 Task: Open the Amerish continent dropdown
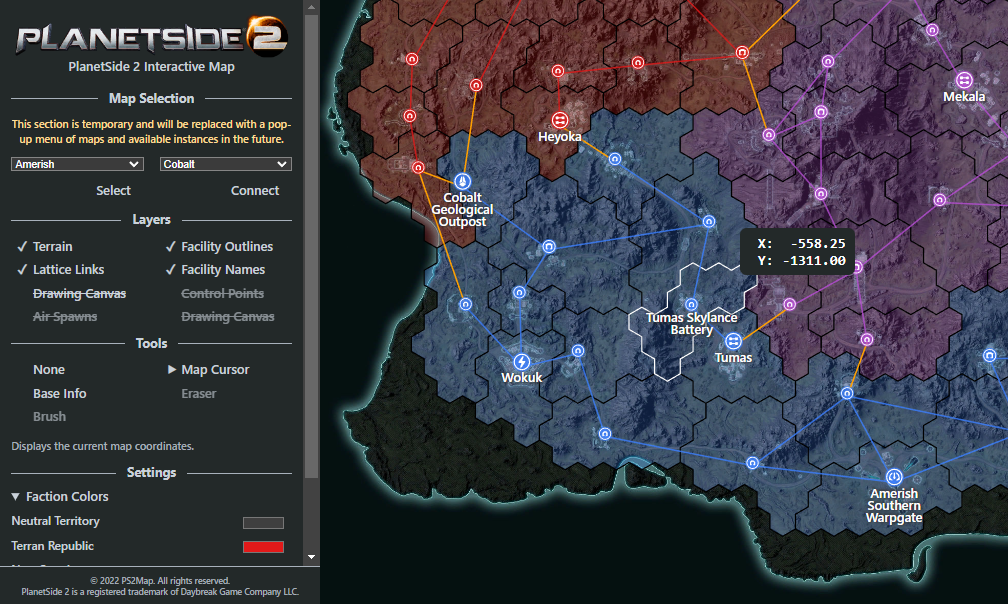(77, 164)
